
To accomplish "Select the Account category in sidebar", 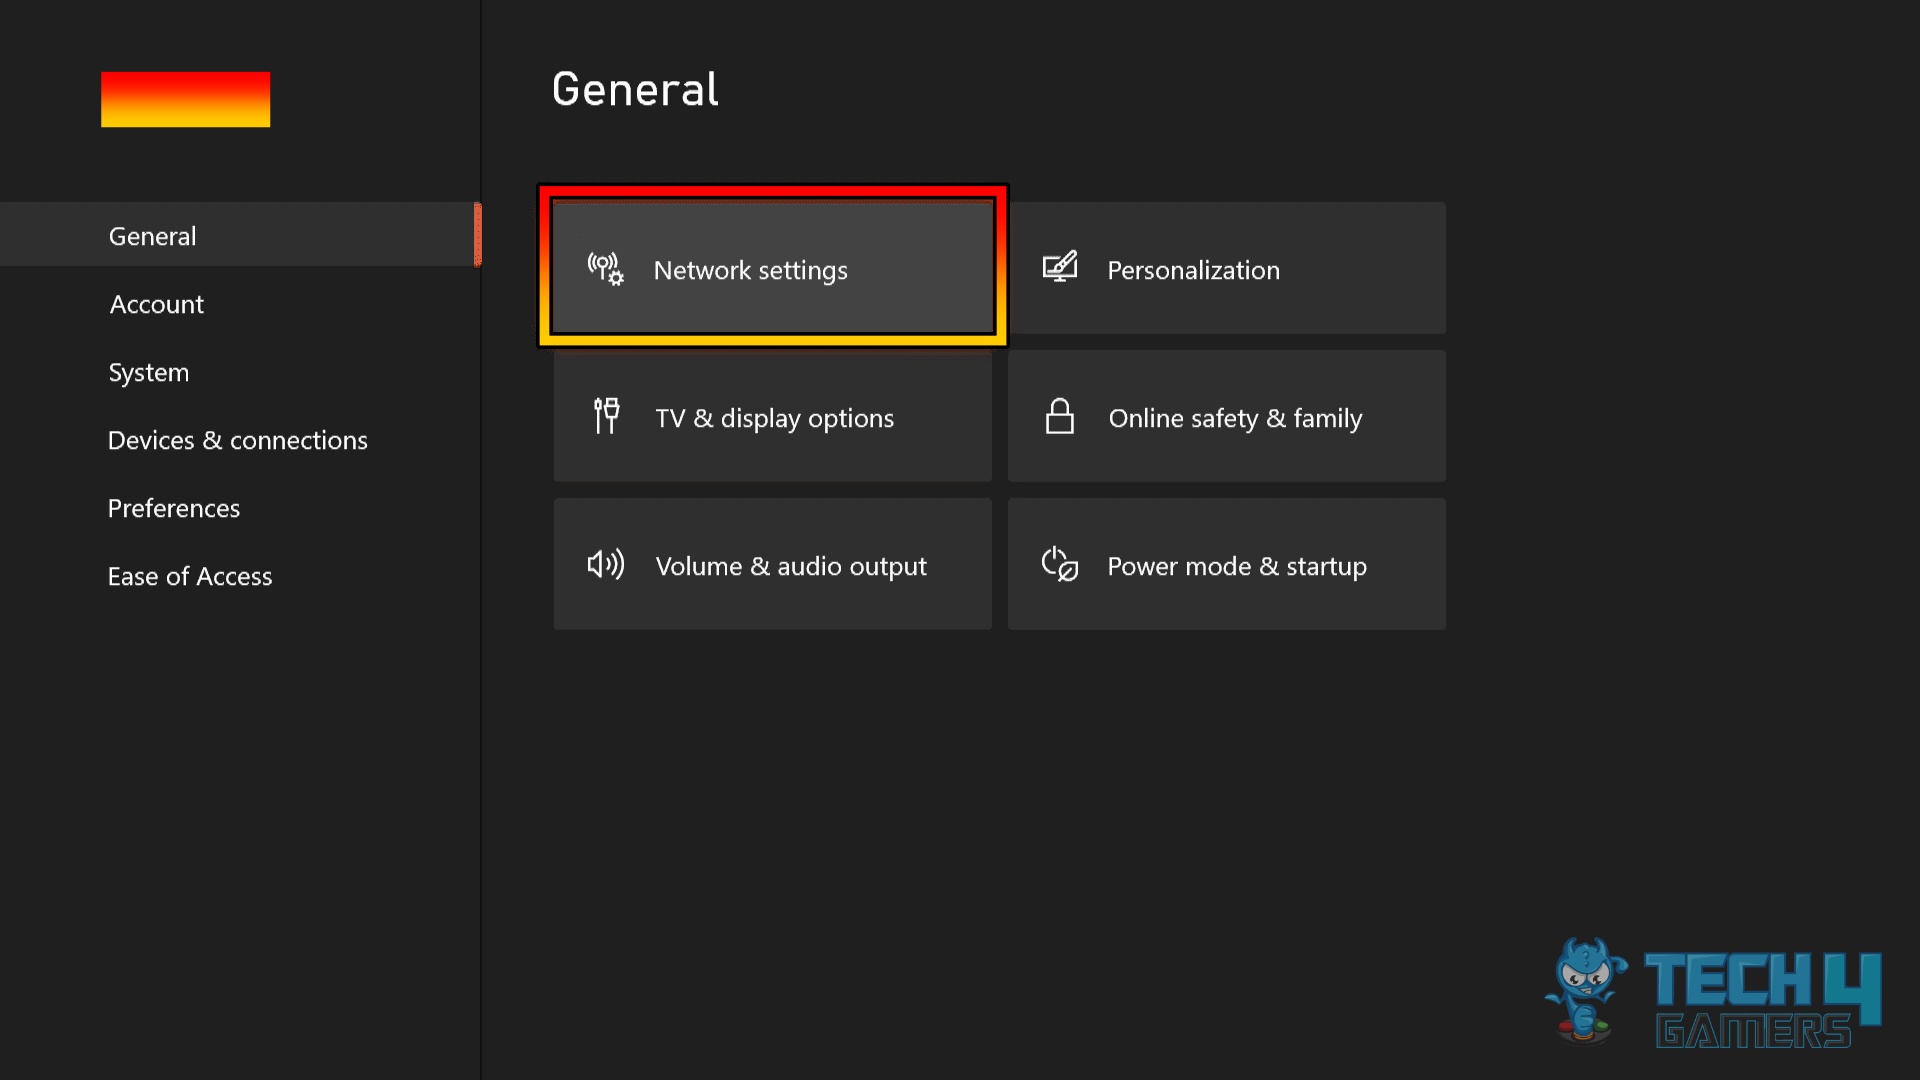I will coord(156,304).
